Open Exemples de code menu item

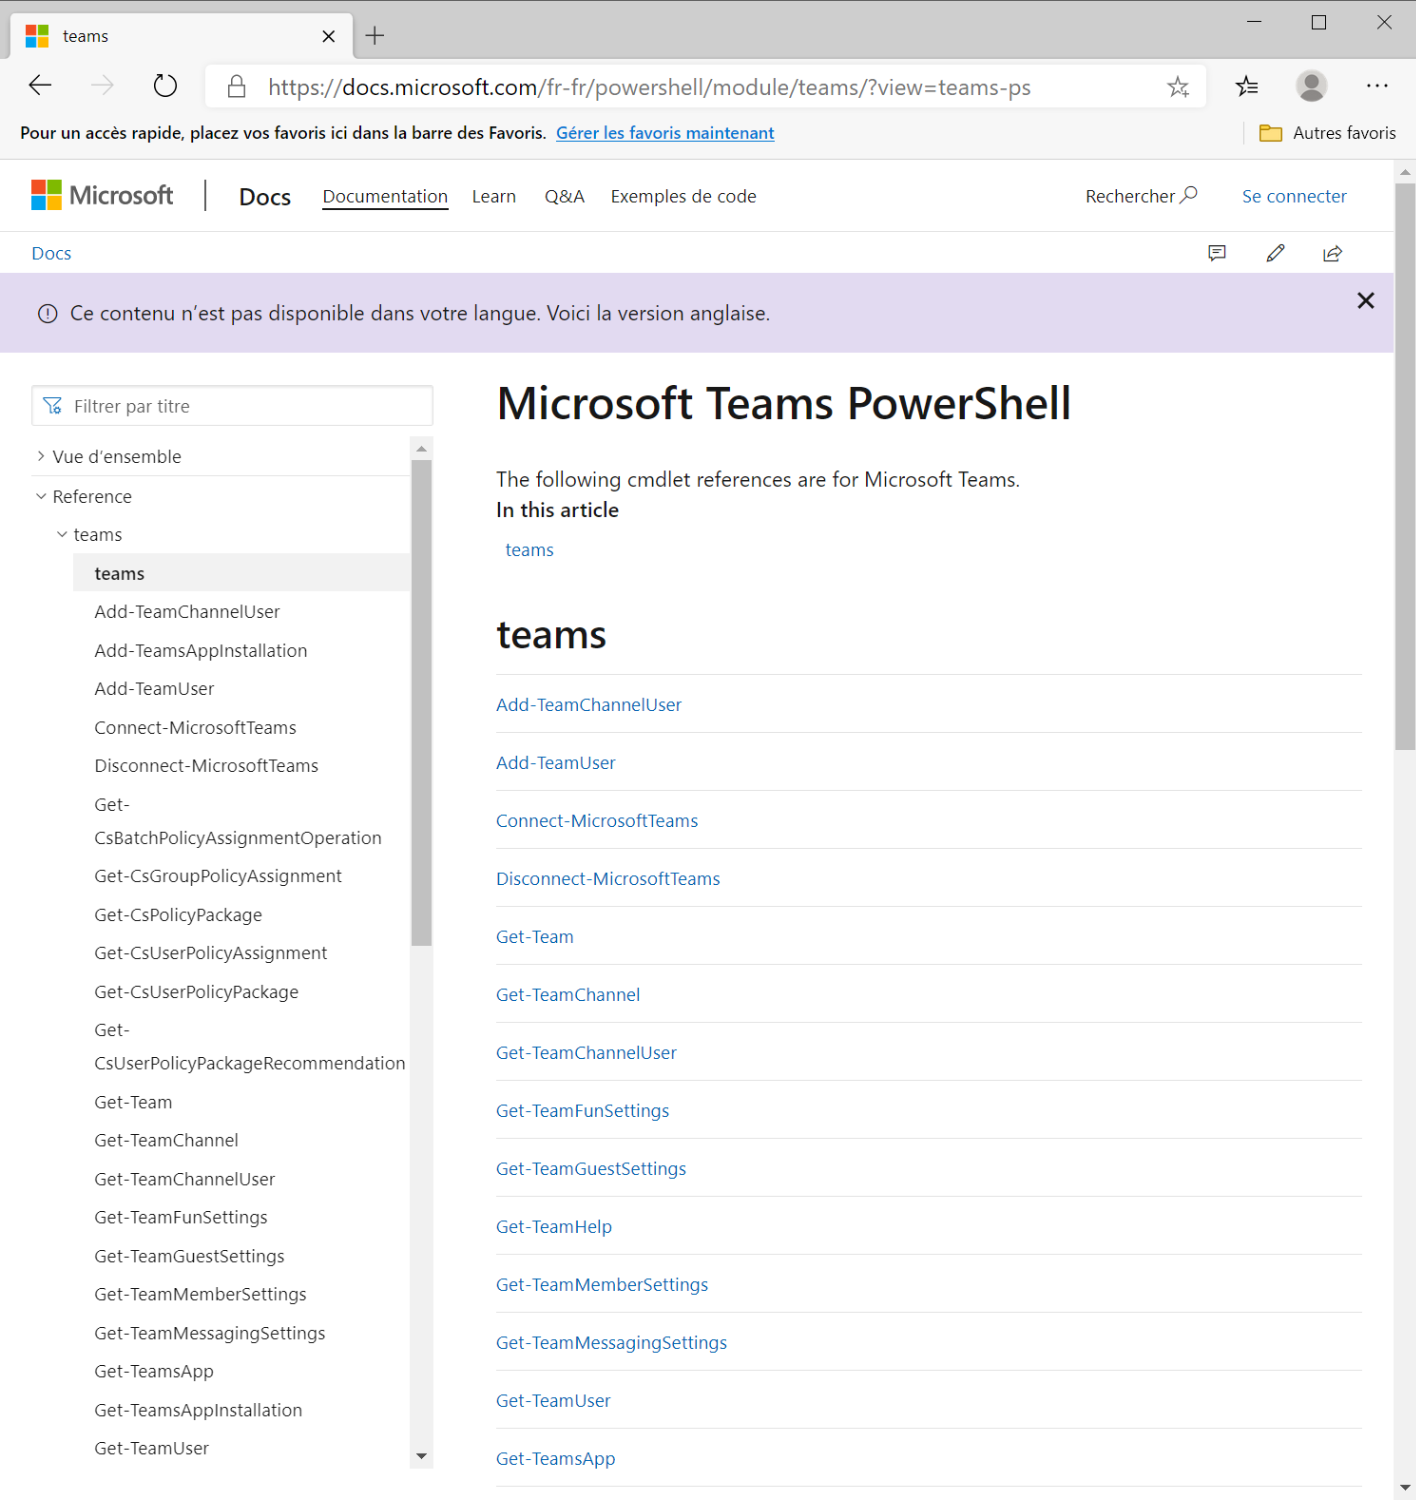point(683,196)
